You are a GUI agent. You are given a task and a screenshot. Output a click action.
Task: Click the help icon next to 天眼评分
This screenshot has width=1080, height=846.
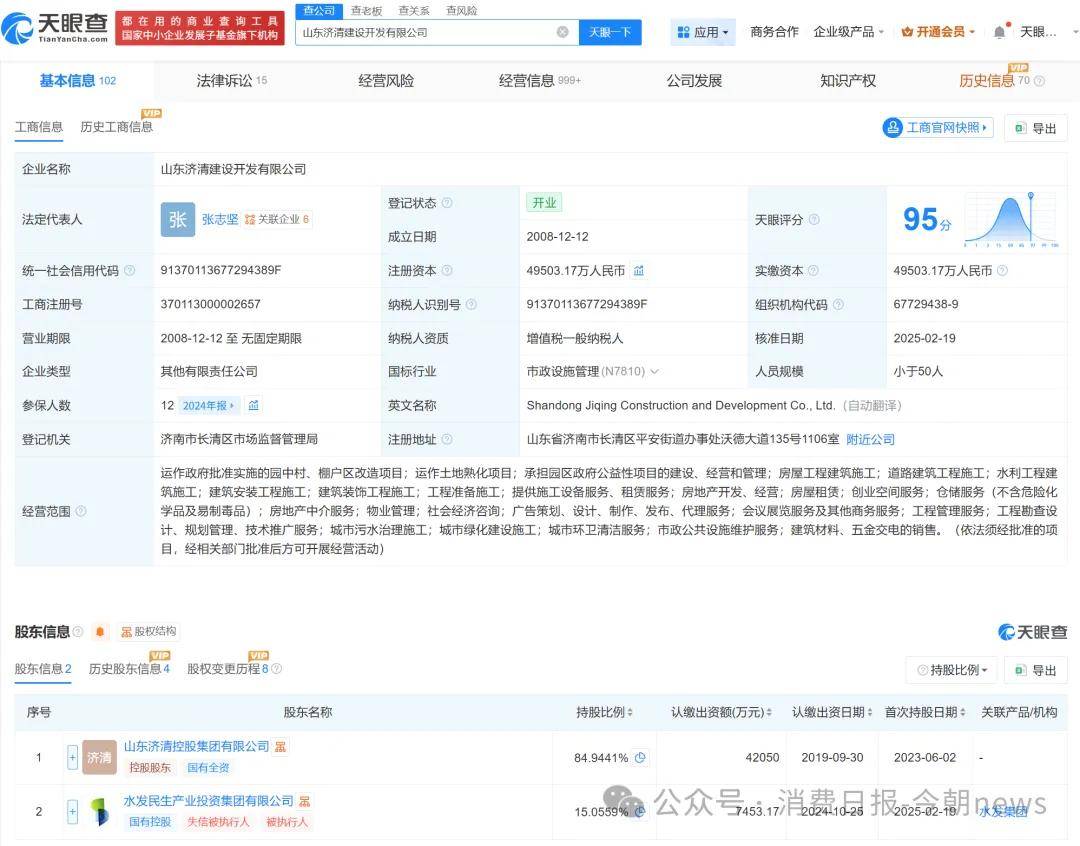coord(814,220)
